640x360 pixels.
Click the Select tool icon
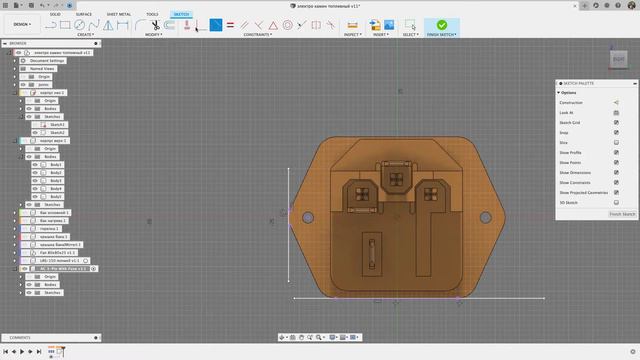pyautogui.click(x=410, y=25)
